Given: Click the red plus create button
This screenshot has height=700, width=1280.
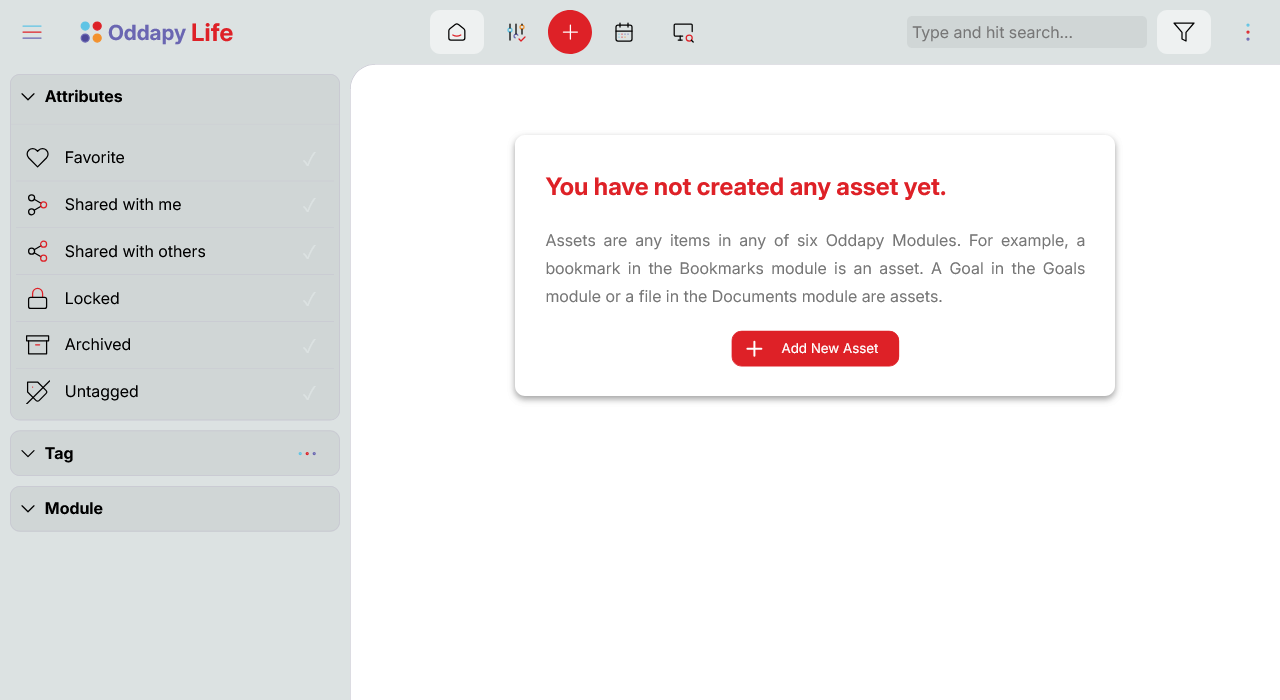Looking at the screenshot, I should (x=570, y=32).
